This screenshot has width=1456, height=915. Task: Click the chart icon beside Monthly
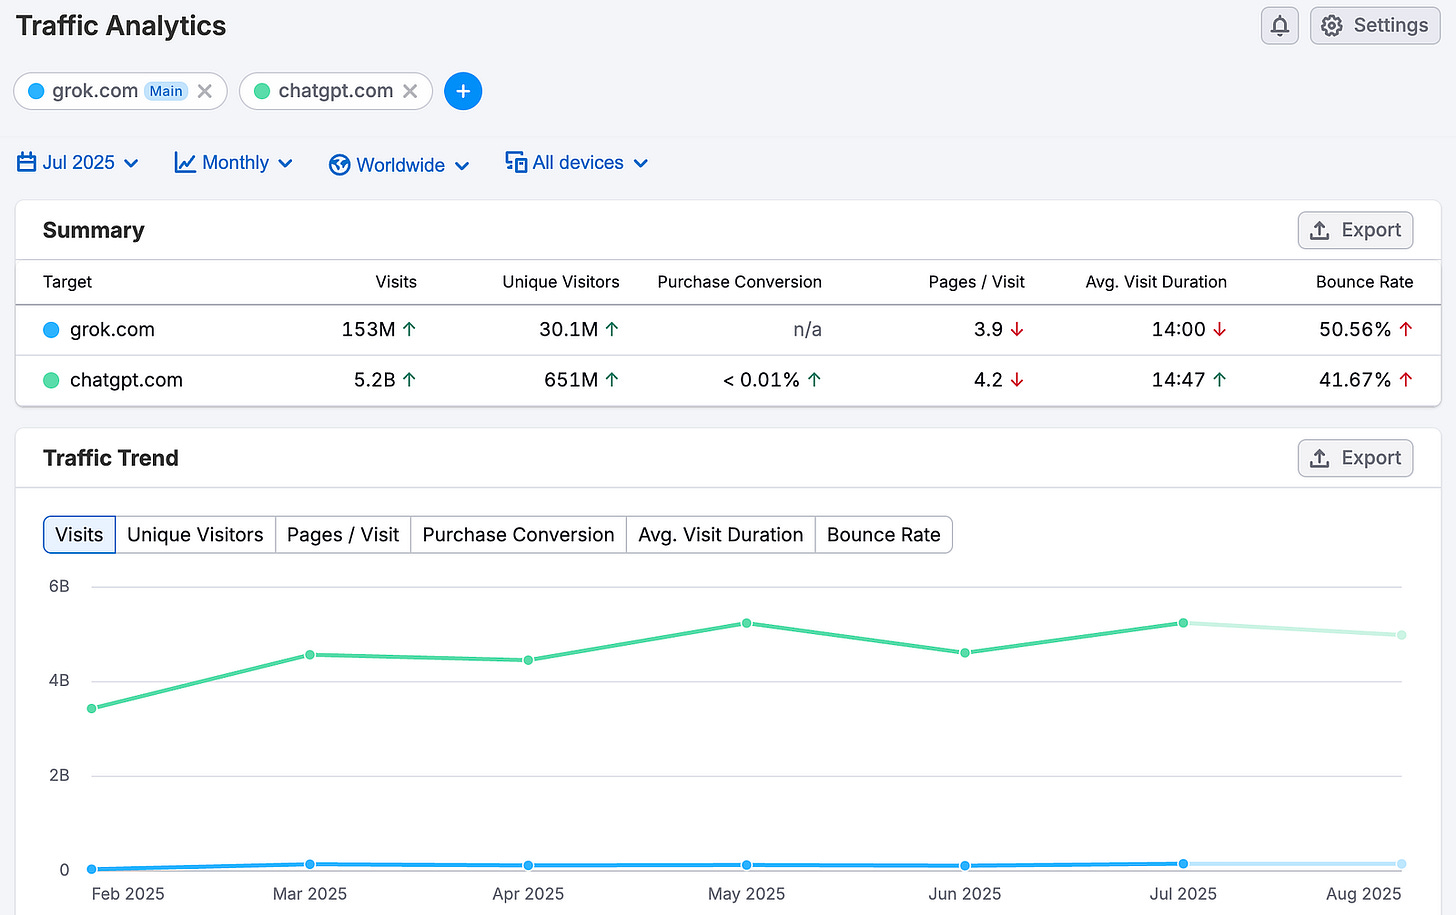[185, 163]
